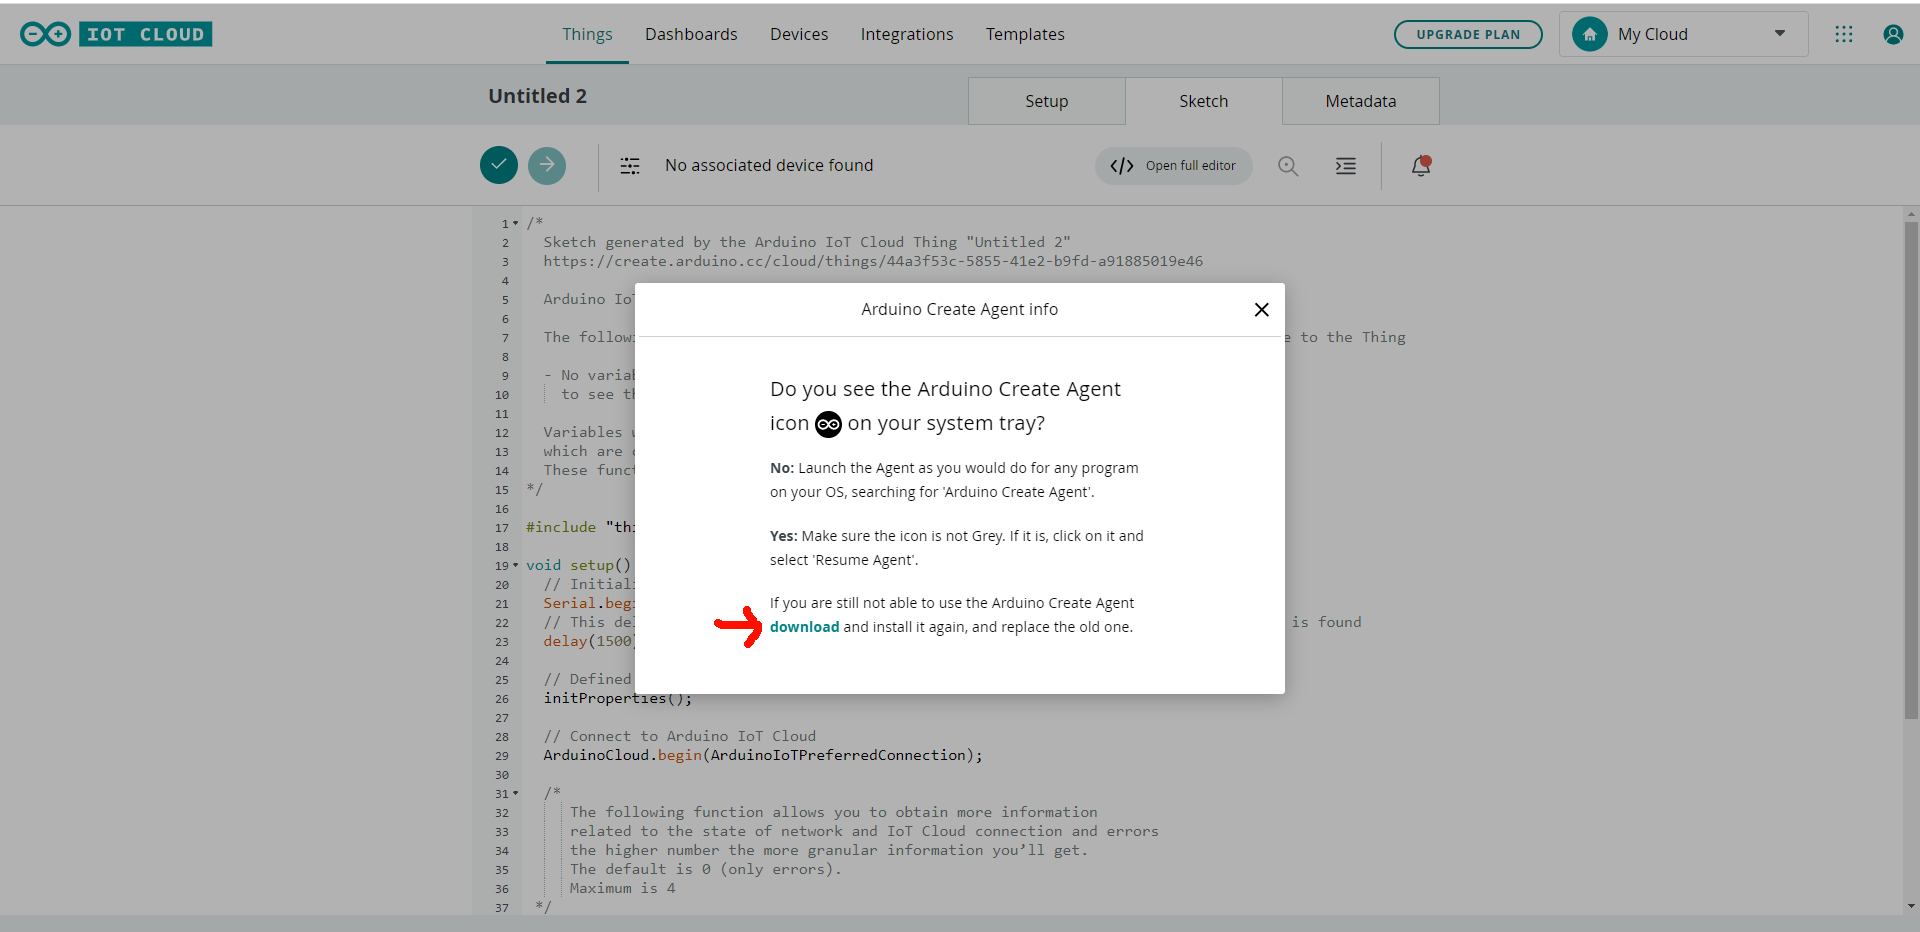
Task: Click the editor vertical scrollbar
Action: click(1911, 470)
